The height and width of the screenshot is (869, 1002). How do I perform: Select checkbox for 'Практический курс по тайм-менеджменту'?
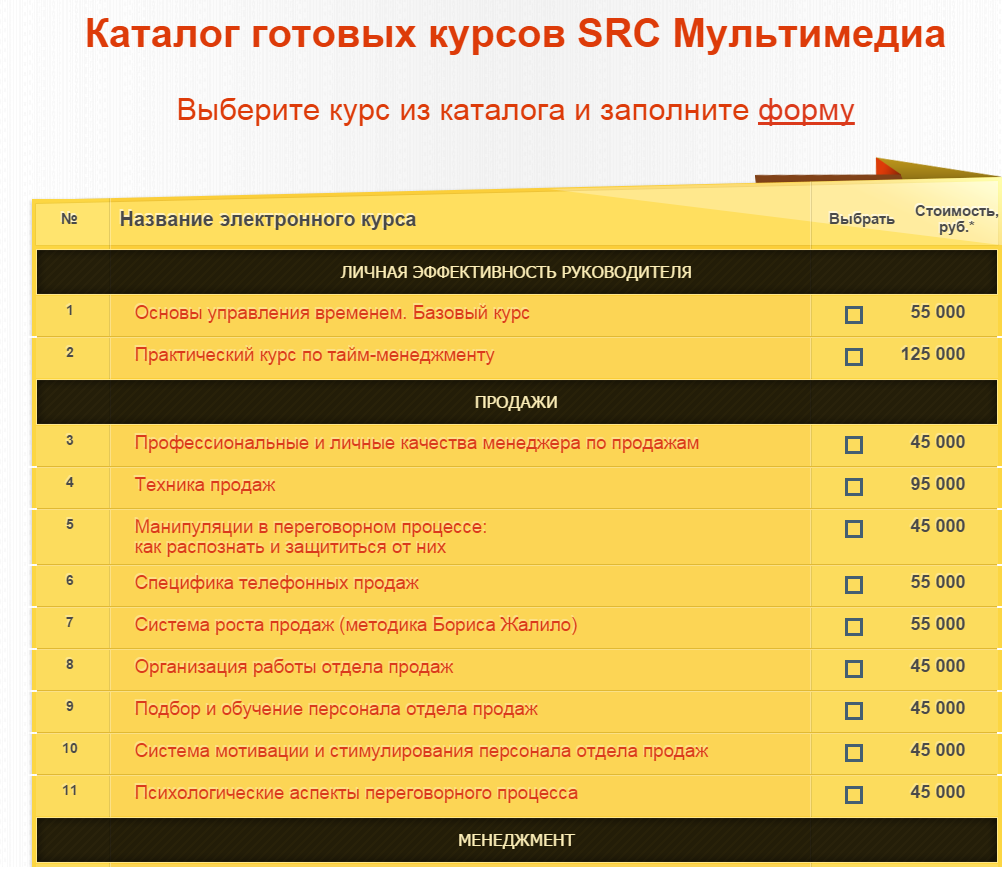[854, 357]
